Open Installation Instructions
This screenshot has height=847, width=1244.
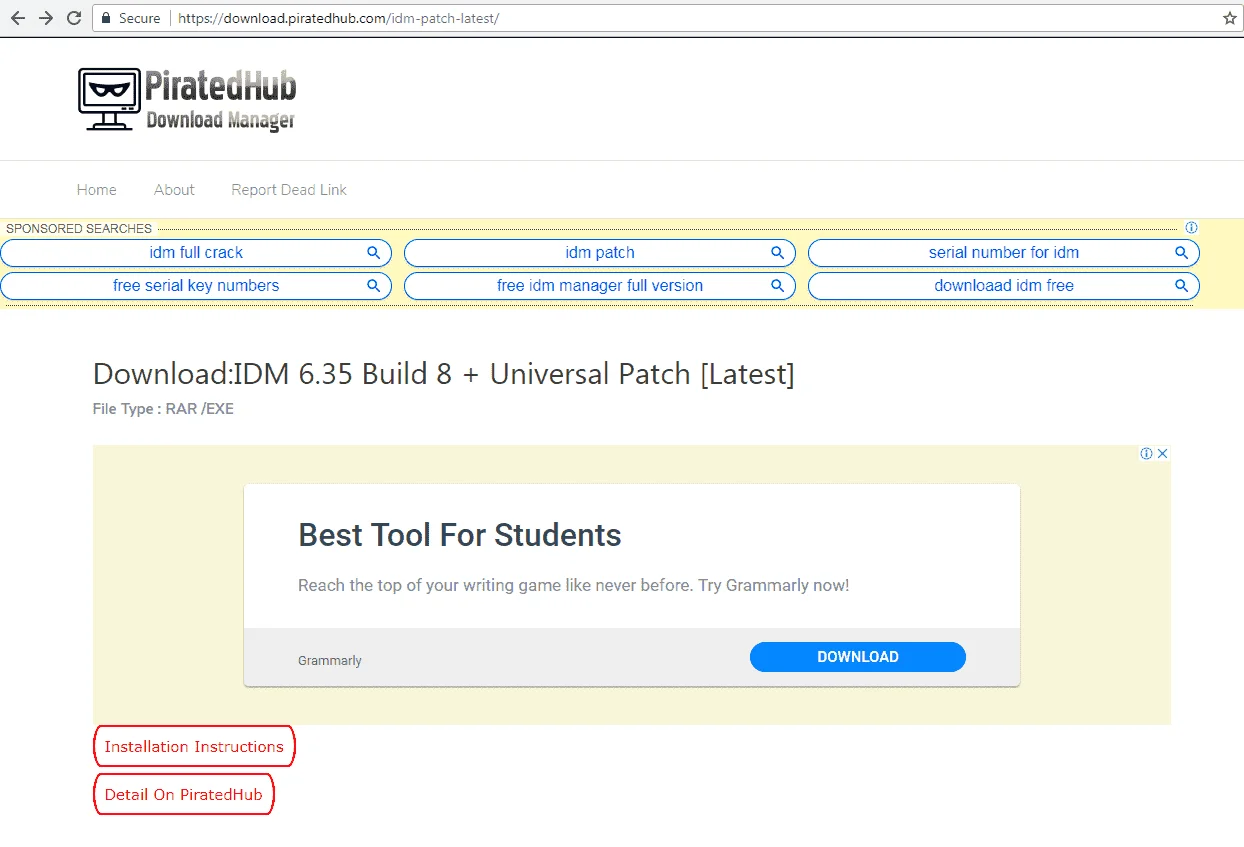tap(194, 747)
